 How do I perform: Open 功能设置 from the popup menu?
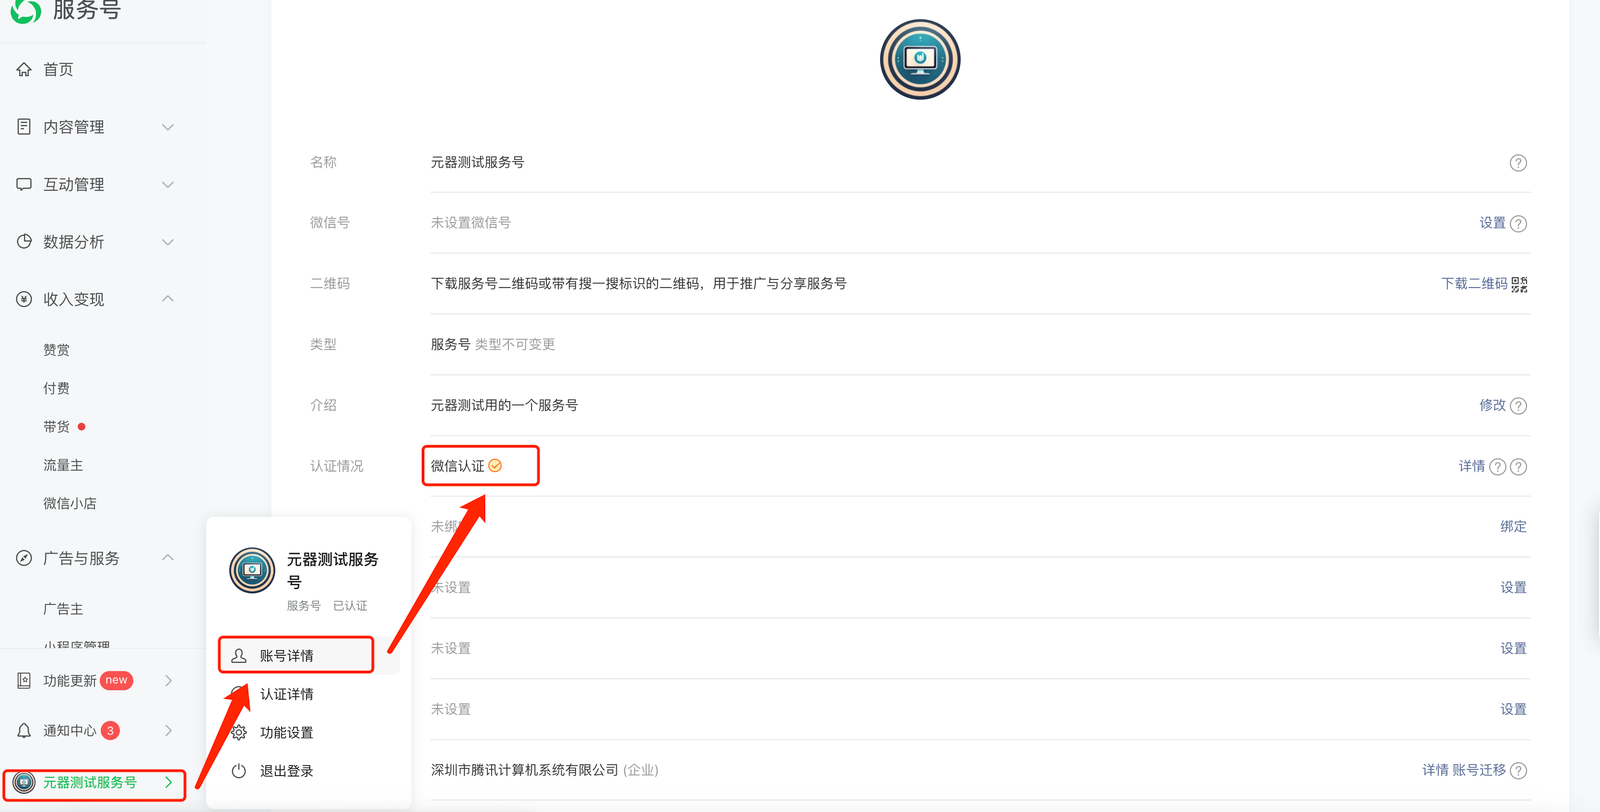tap(287, 733)
